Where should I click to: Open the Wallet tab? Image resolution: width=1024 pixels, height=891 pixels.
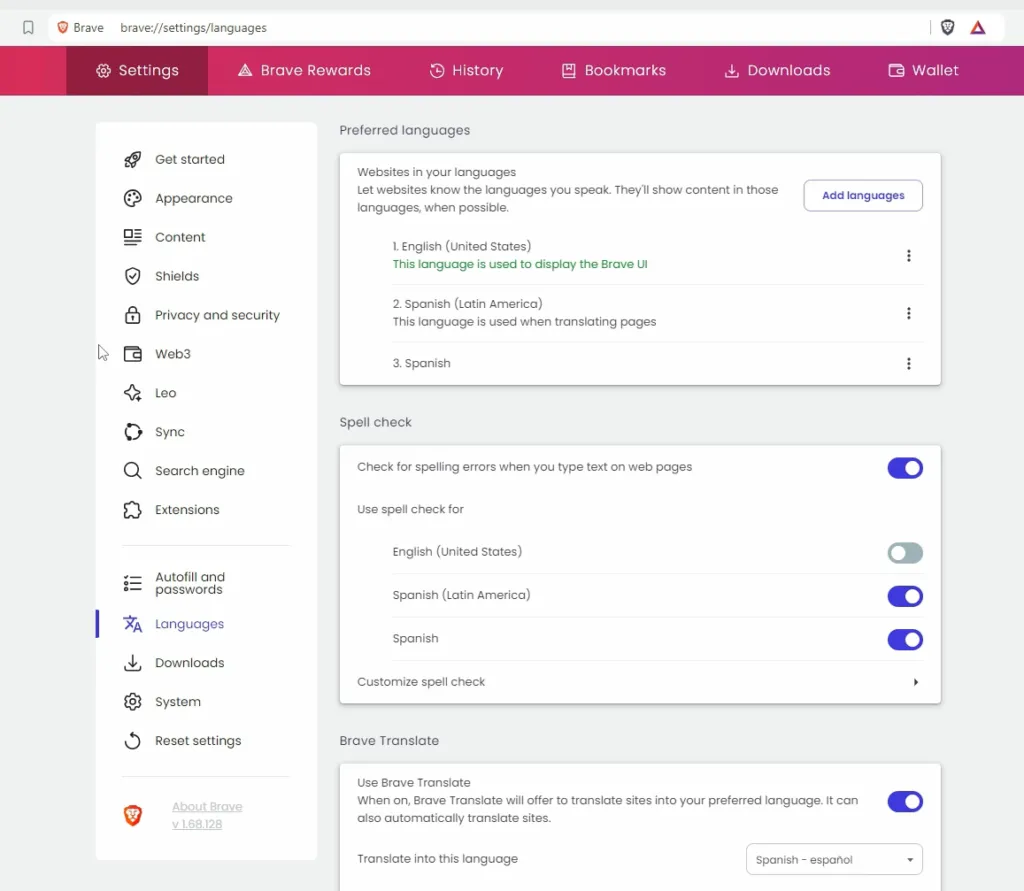coord(923,71)
